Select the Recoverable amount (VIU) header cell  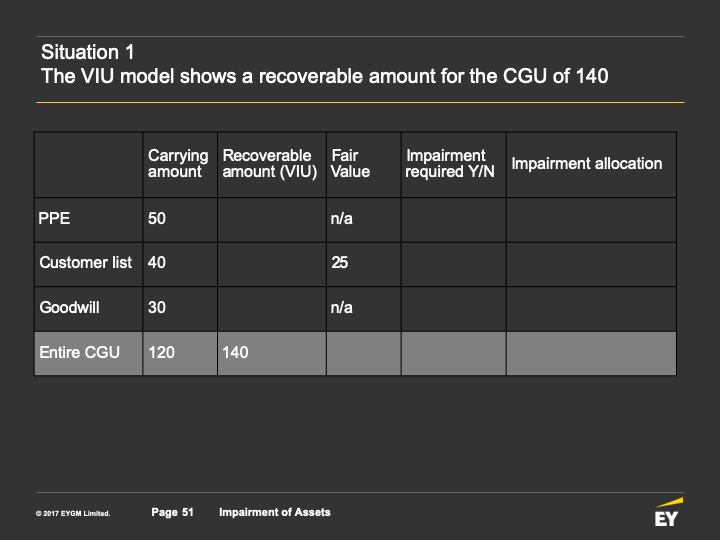(x=272, y=164)
